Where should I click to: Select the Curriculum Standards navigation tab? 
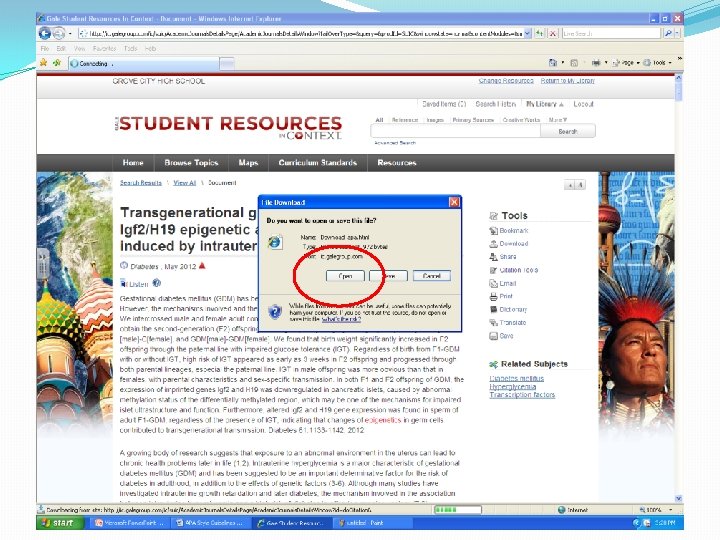click(318, 163)
